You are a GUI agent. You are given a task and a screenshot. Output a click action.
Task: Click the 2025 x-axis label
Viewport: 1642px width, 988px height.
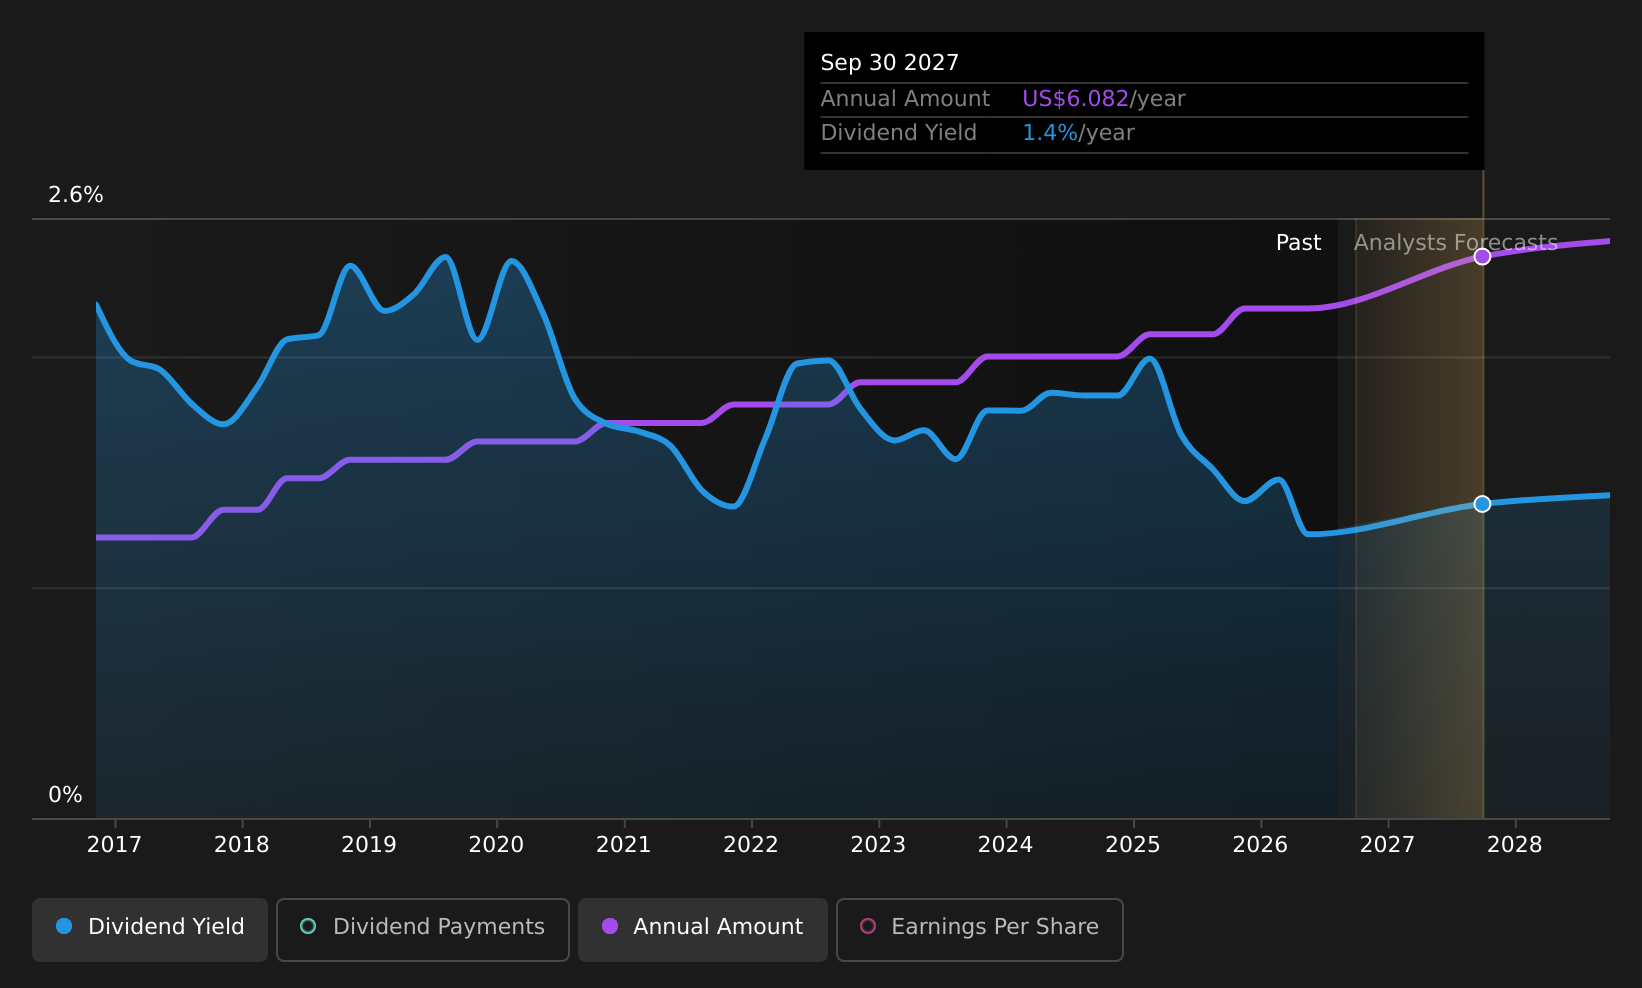point(1133,845)
